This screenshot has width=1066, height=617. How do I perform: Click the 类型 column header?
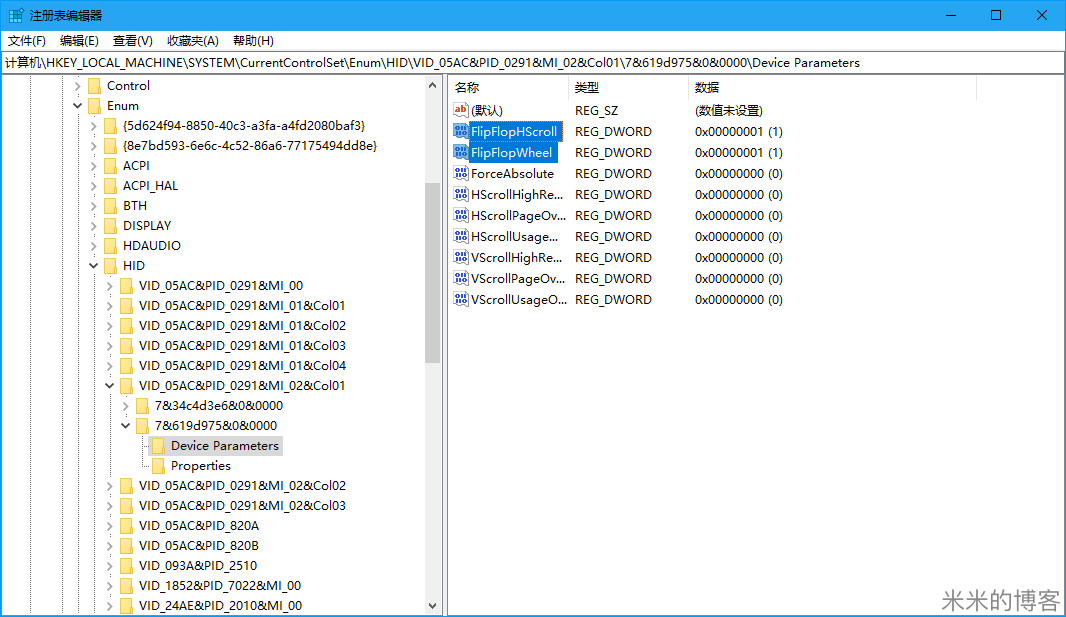[586, 88]
